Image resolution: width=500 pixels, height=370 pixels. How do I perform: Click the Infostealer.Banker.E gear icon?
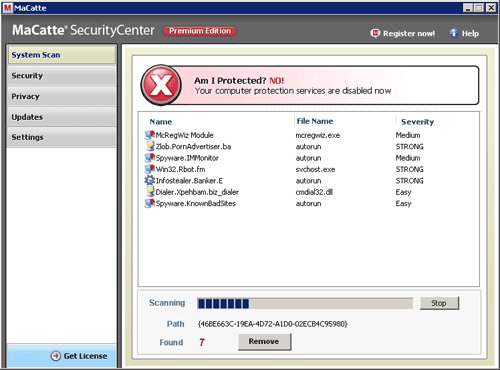pyautogui.click(x=150, y=180)
